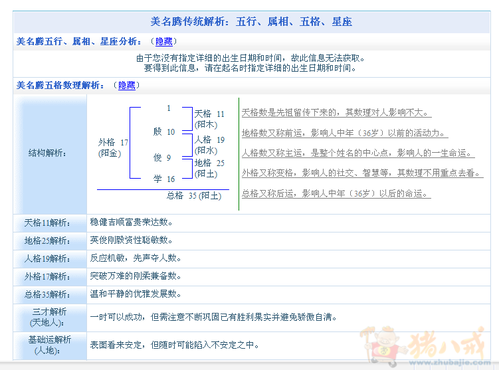The image size is (499, 370).
Task: Click the text 表面看来安定，但随时可能陷入不安定
Action: coord(174,345)
